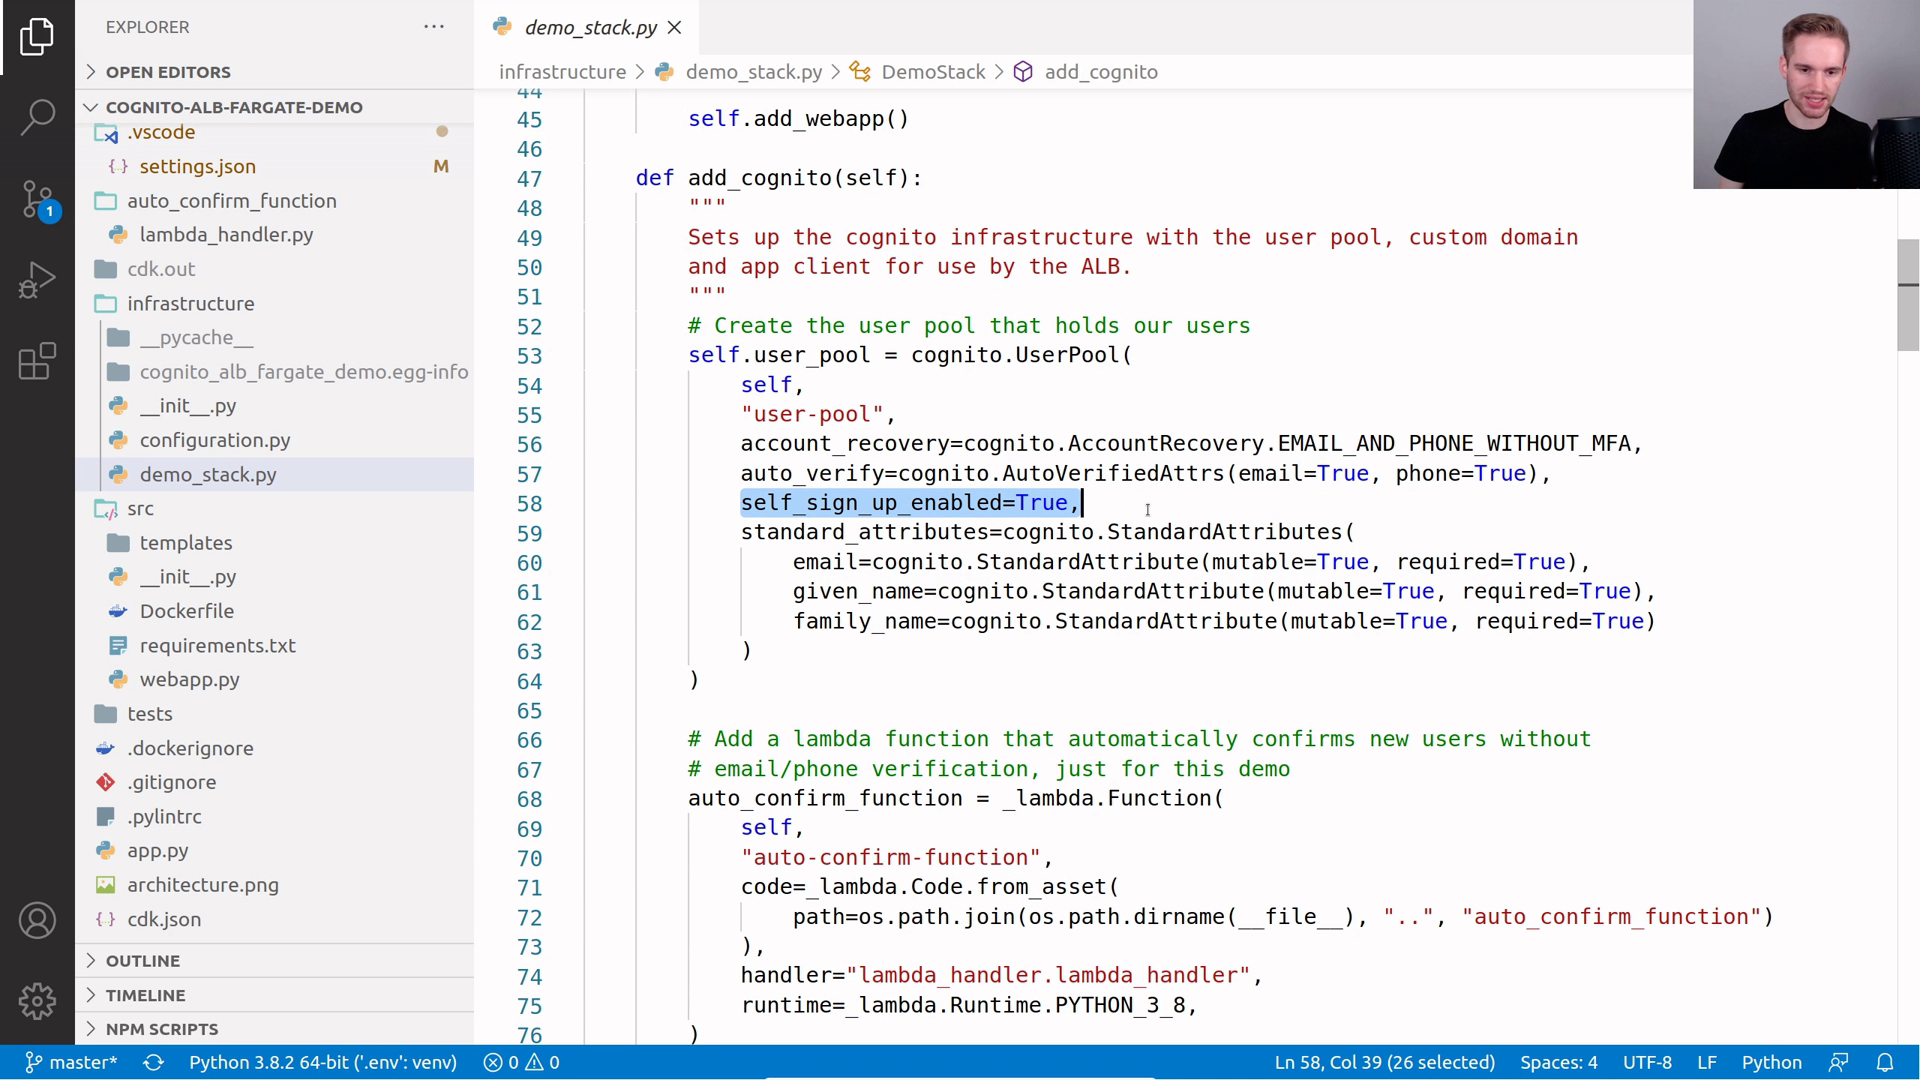This screenshot has height=1080, width=1920.
Task: Open demo_stack.py in explorer
Action: tap(208, 473)
